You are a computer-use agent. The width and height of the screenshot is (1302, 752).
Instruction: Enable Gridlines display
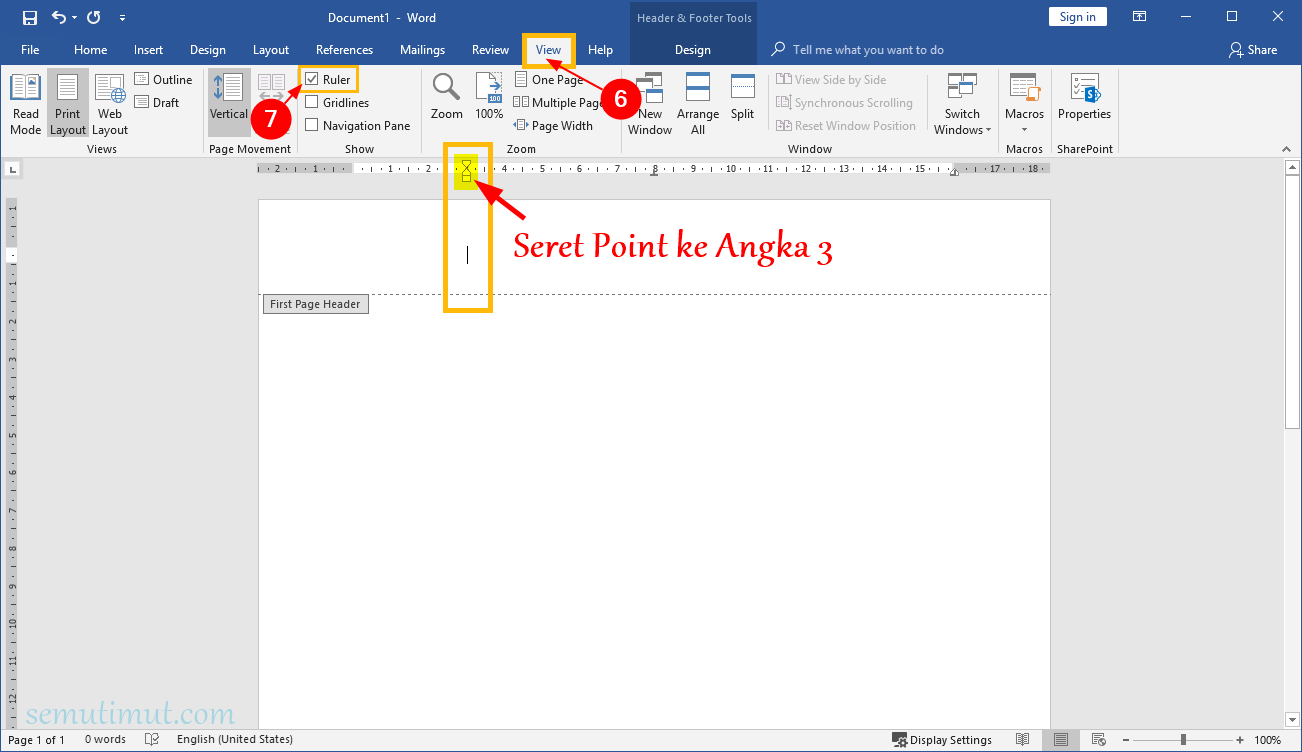(x=312, y=102)
